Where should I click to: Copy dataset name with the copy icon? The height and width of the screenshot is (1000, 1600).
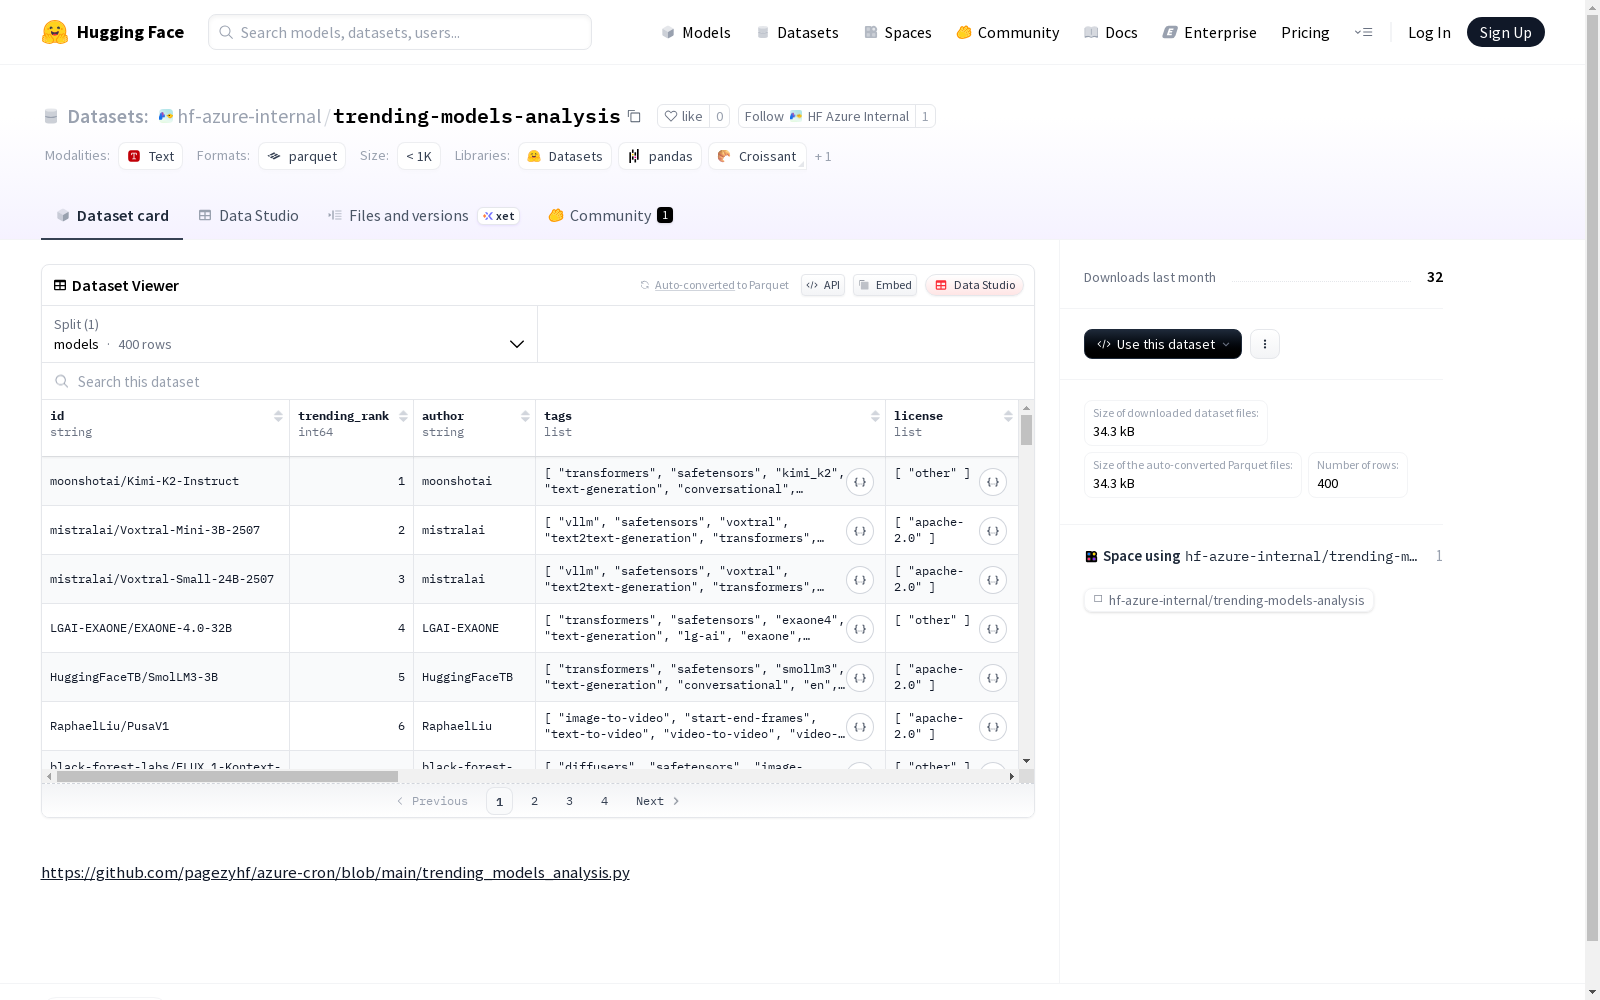[634, 116]
